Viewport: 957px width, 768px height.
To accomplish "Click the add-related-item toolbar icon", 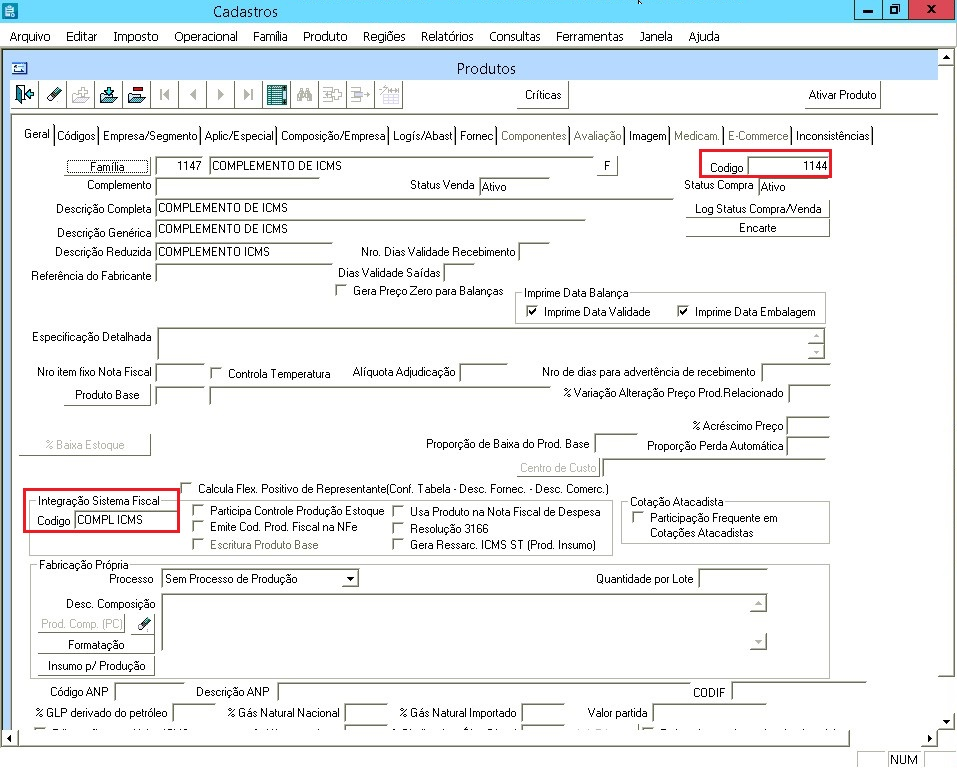I will 333,95.
